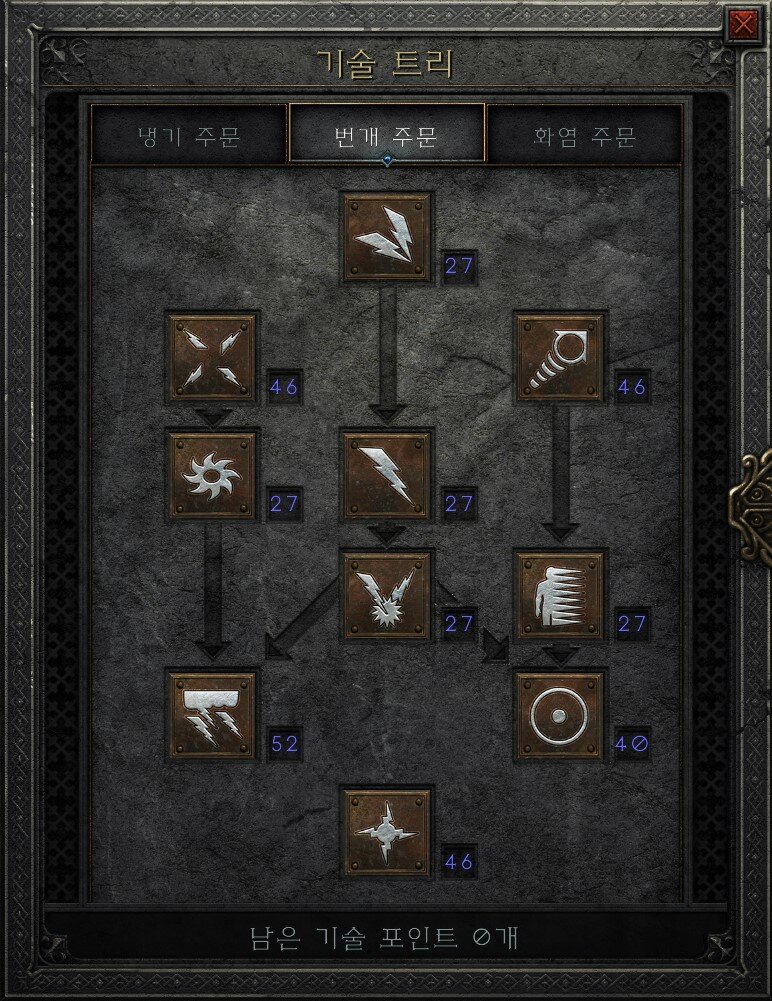Screen dimensions: 772x1001
Task: Select the Chain Lightning skill icon
Action: (387, 596)
